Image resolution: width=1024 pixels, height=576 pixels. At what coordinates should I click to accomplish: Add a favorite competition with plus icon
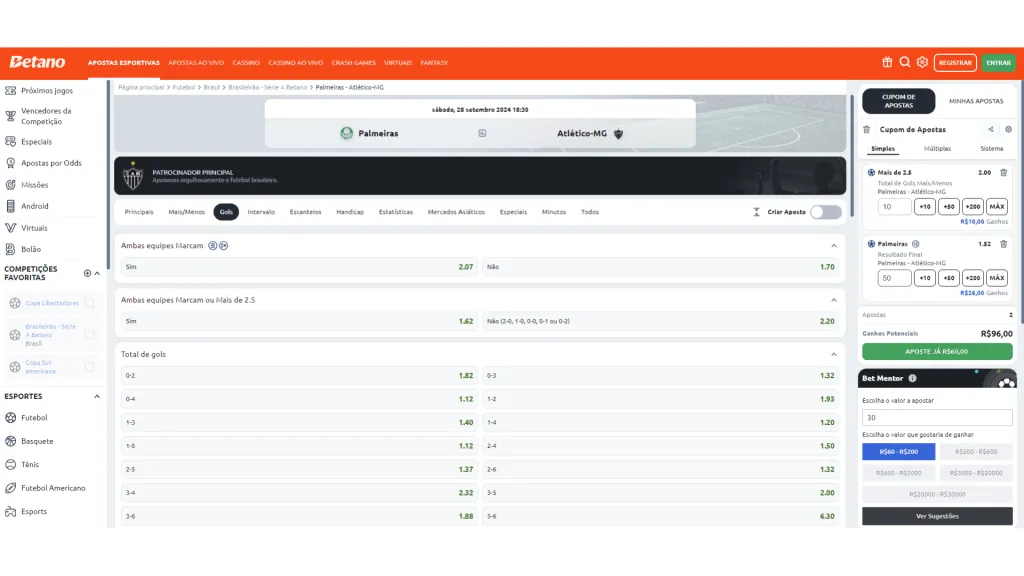coord(87,273)
